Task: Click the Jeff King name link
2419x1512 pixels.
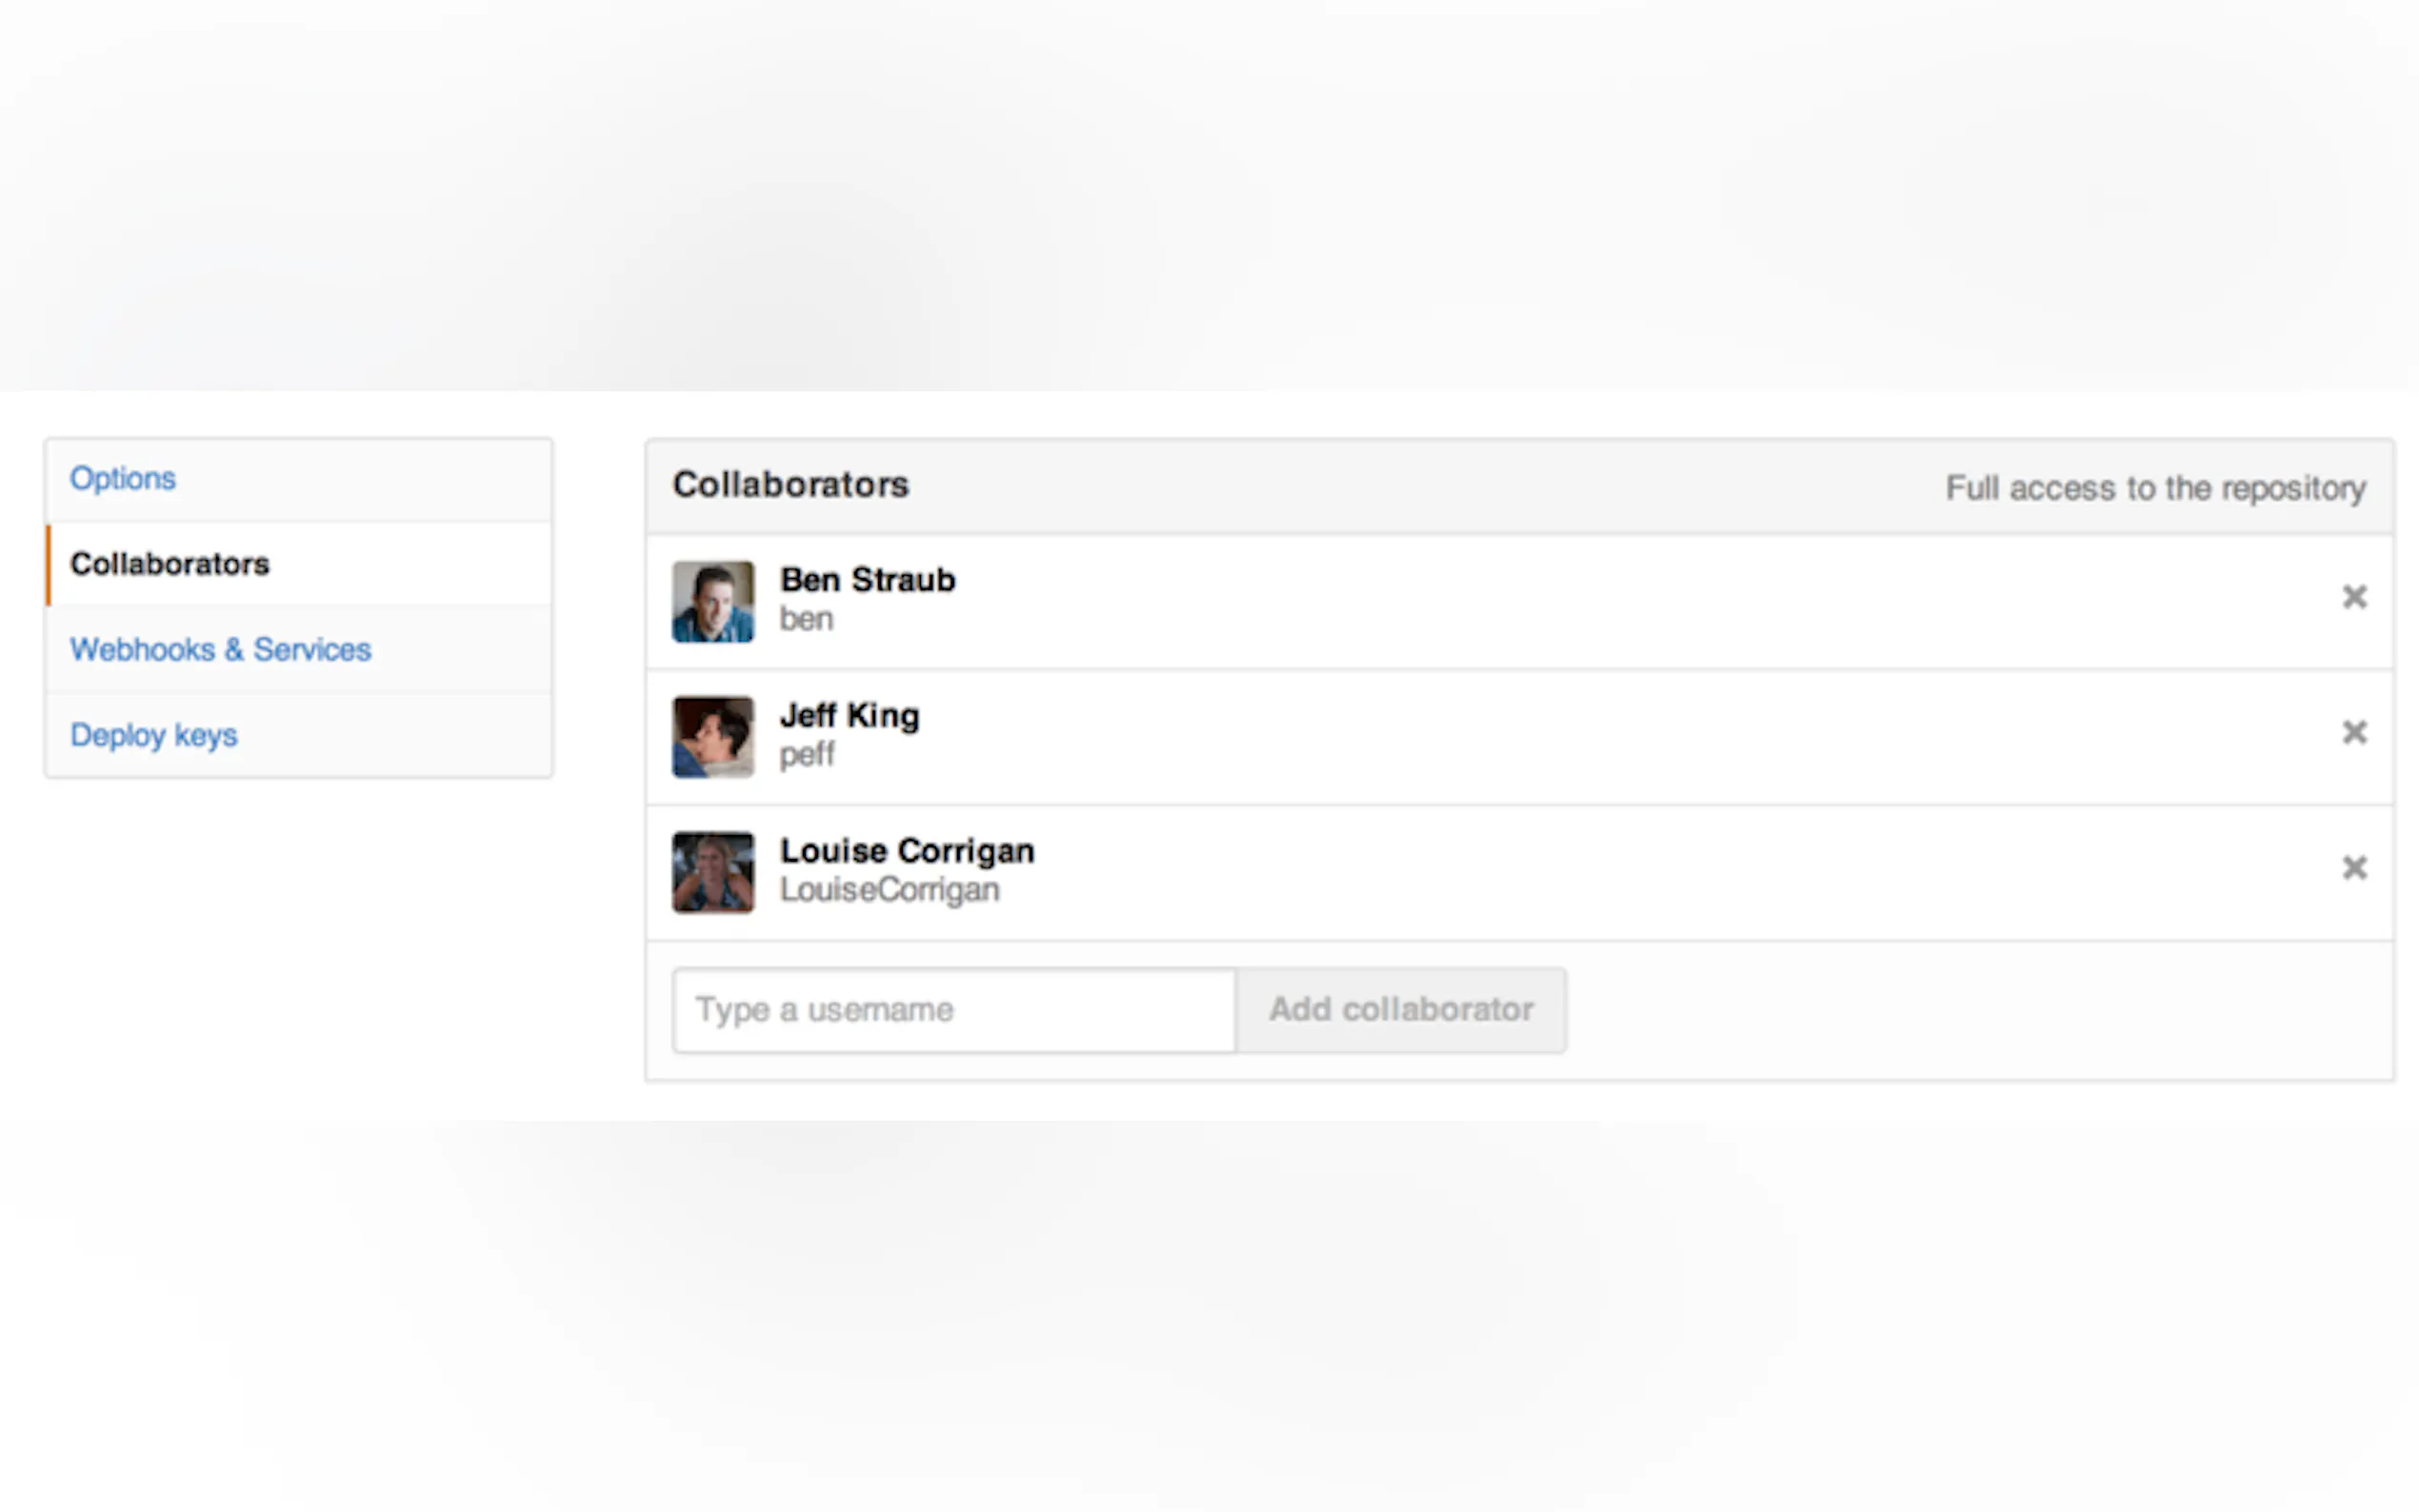Action: [x=849, y=716]
